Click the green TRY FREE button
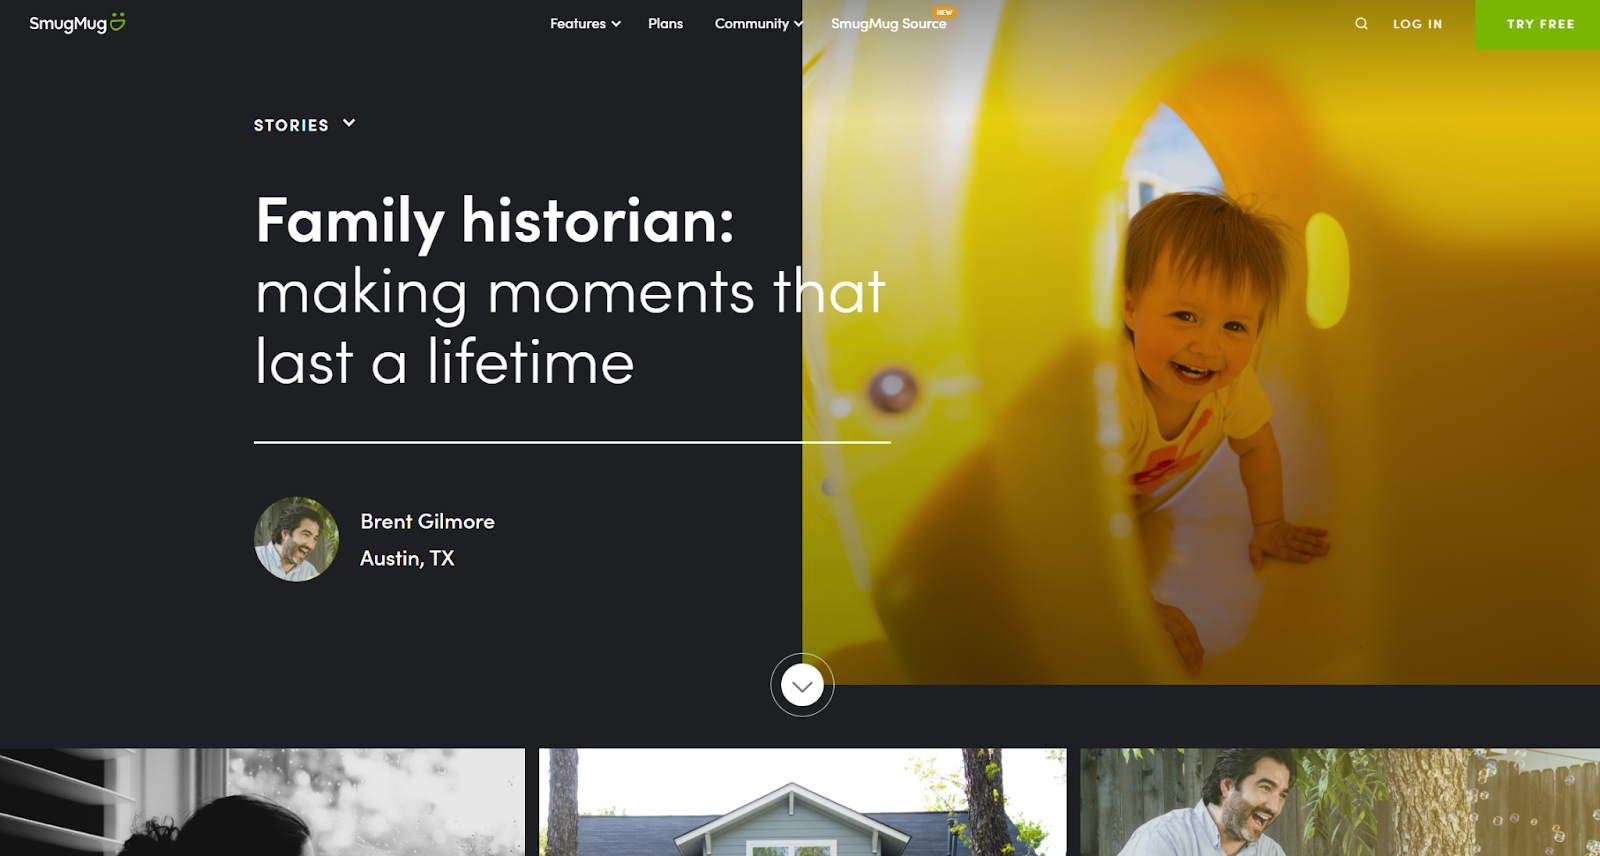 pos(1538,24)
